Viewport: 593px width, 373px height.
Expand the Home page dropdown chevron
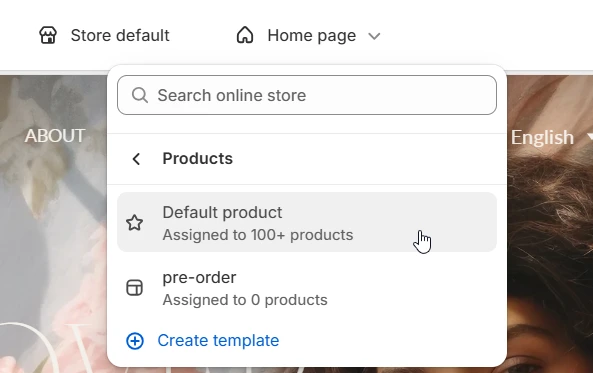click(x=374, y=36)
